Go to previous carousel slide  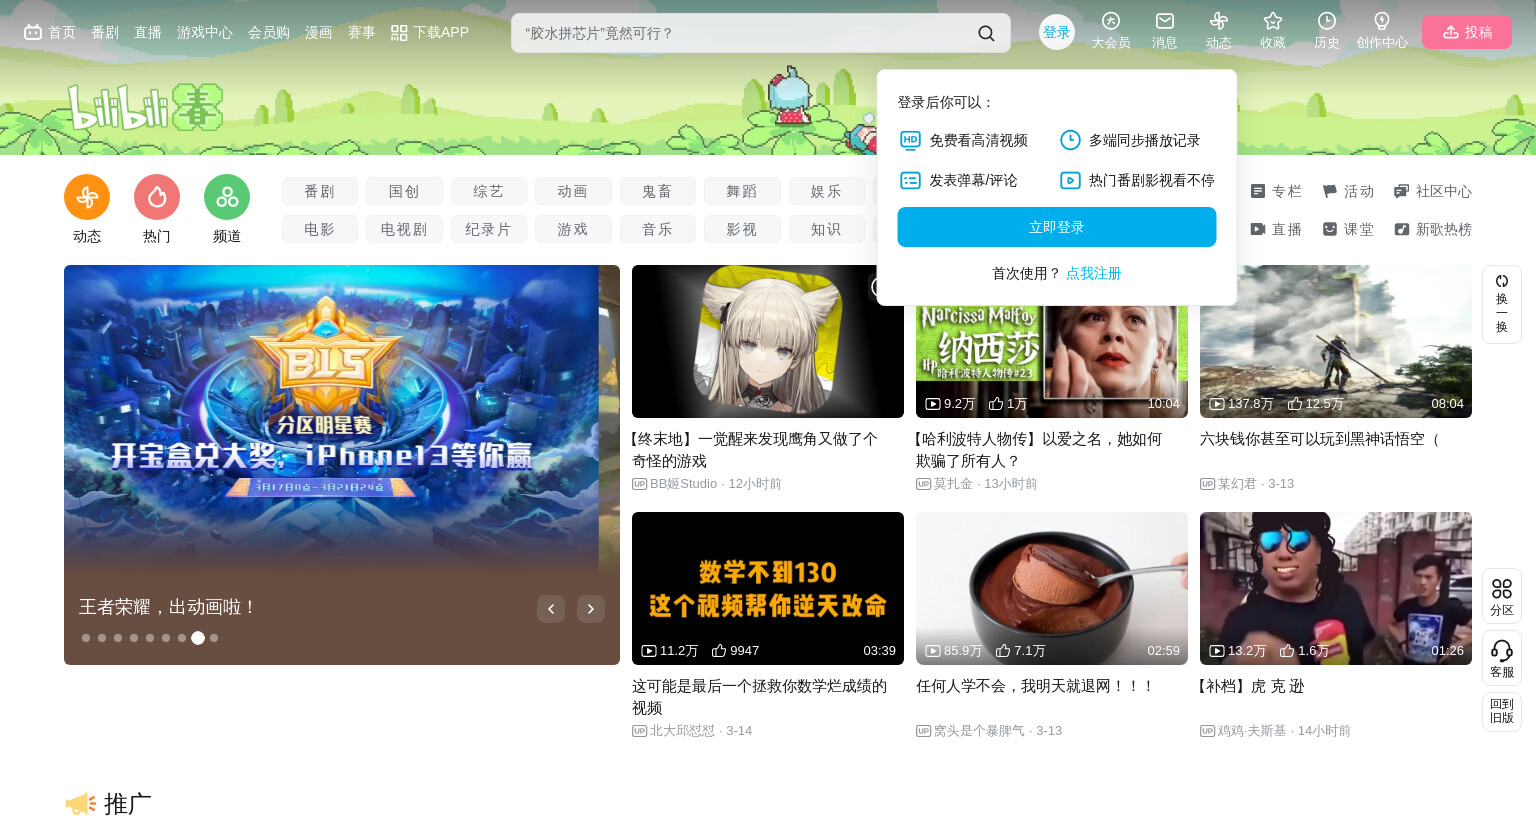coord(551,609)
